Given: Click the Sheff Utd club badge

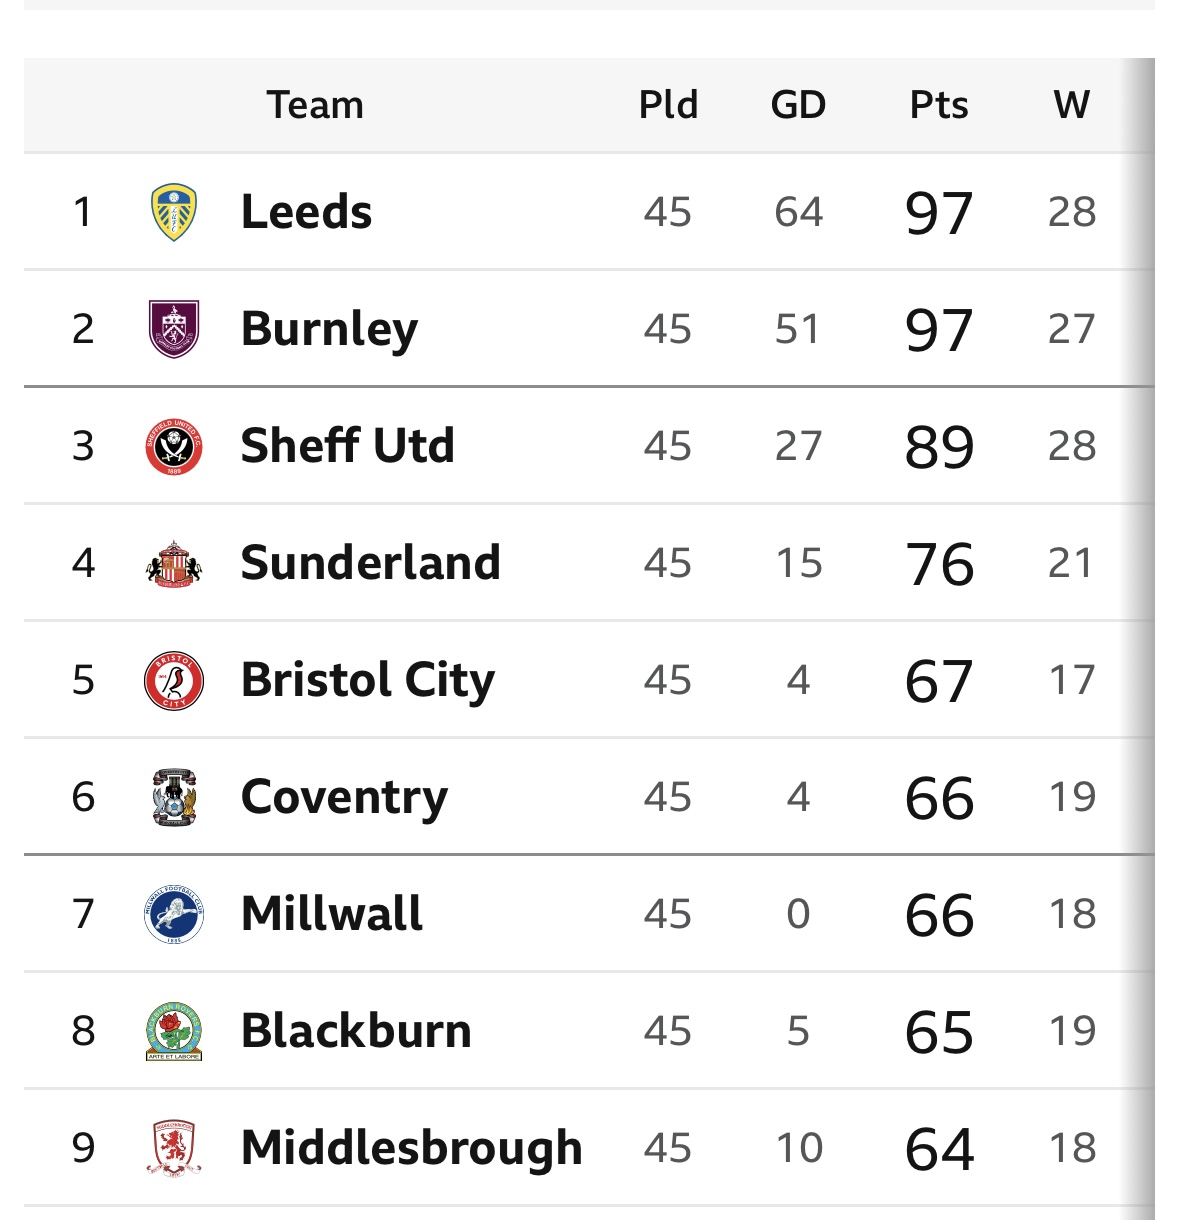Looking at the screenshot, I should coord(174,446).
